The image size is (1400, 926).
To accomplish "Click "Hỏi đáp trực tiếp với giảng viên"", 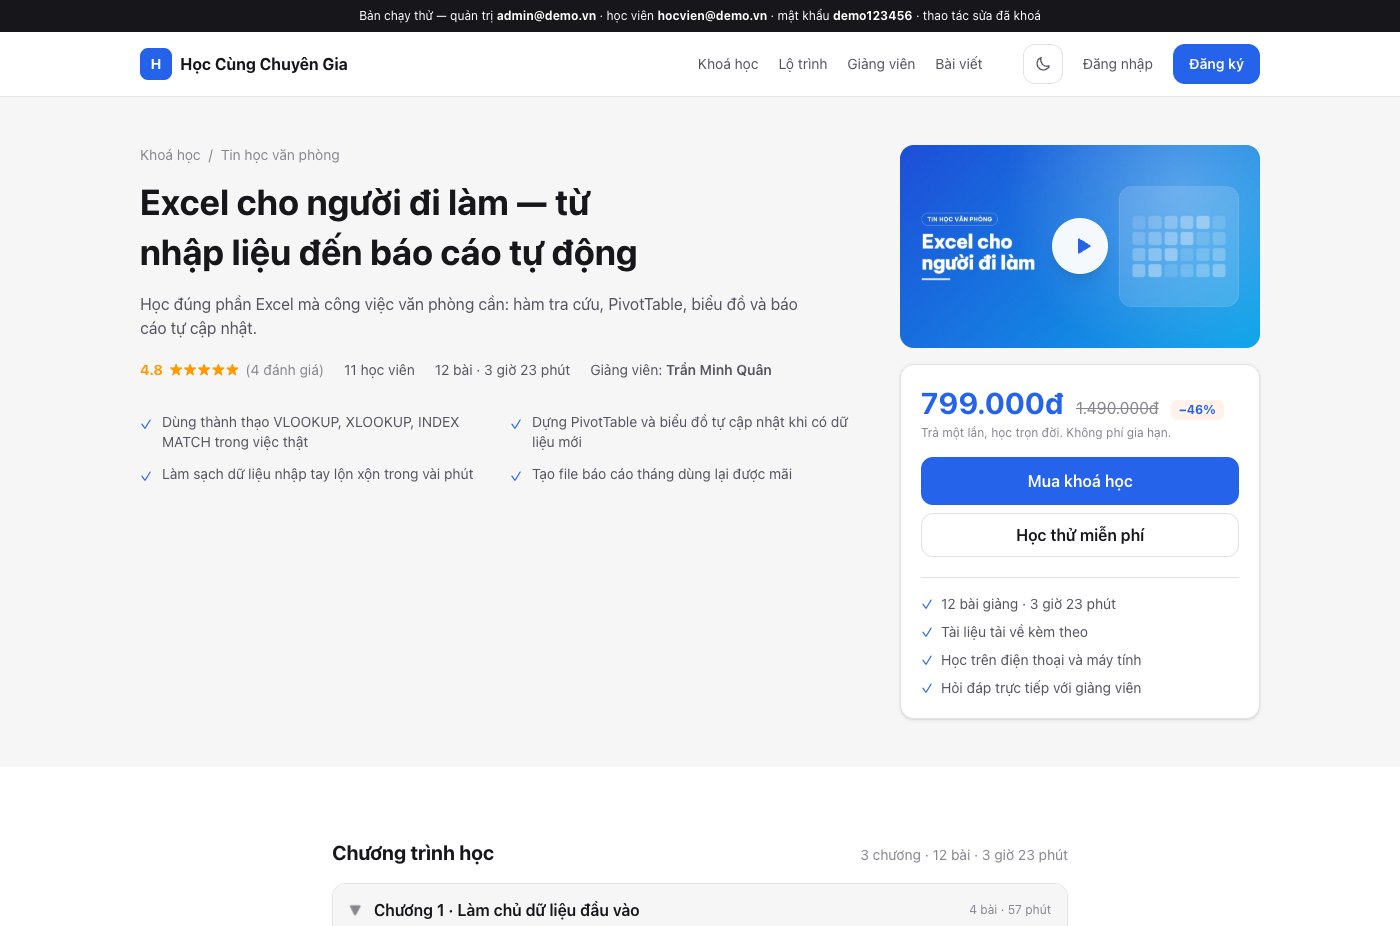I will (1041, 688).
